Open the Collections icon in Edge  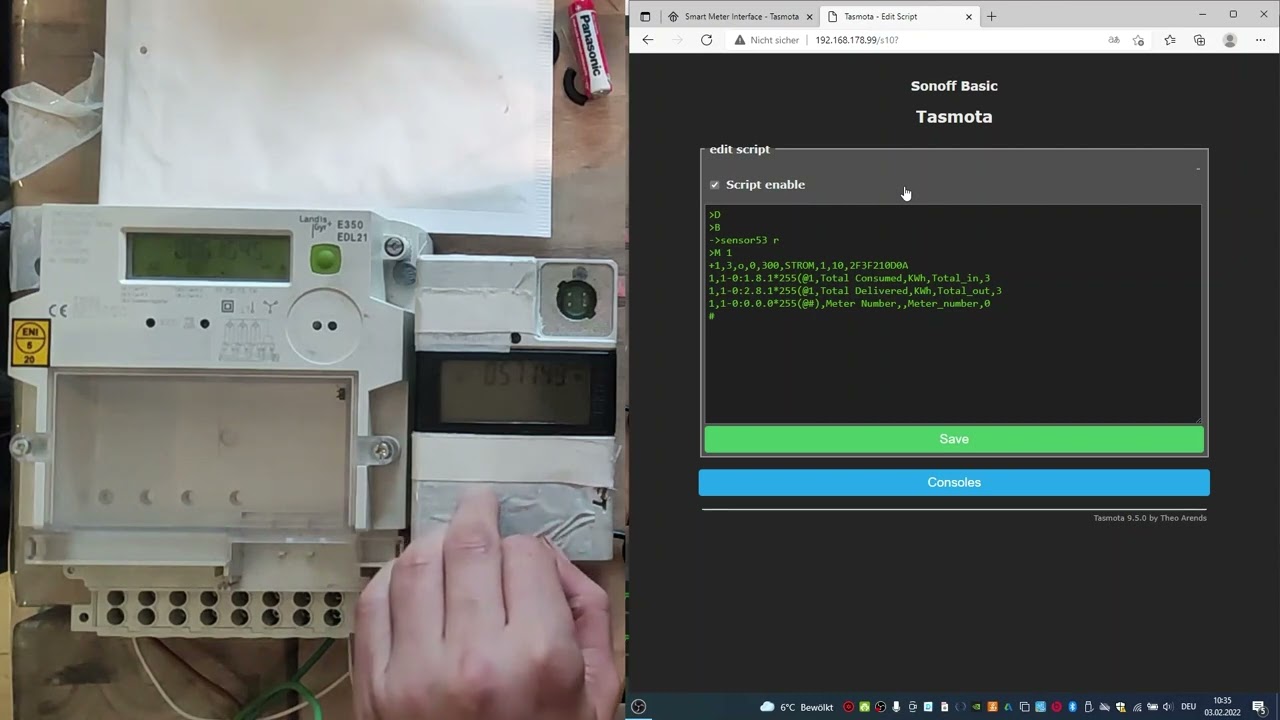point(1199,40)
